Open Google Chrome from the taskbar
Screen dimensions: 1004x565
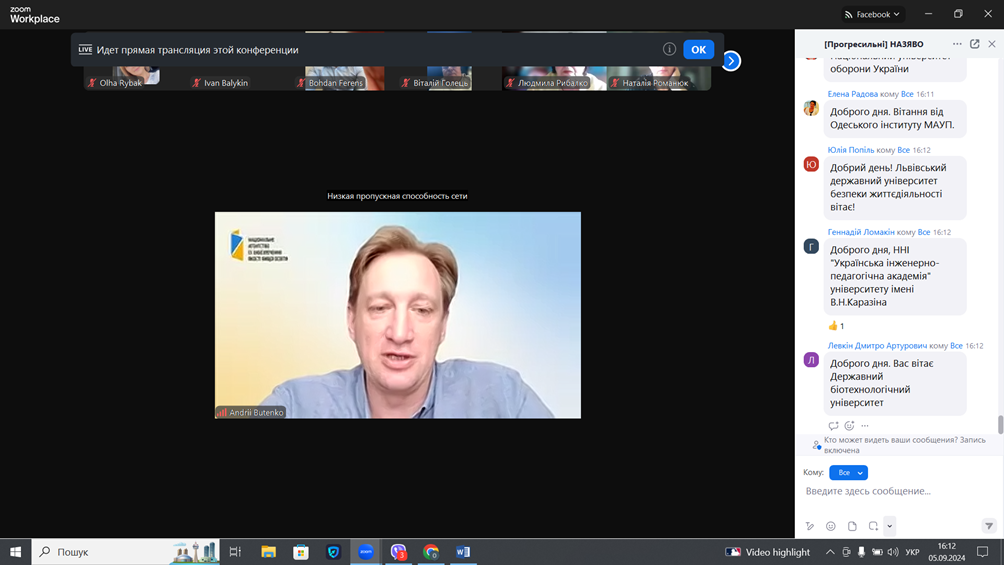coord(431,552)
